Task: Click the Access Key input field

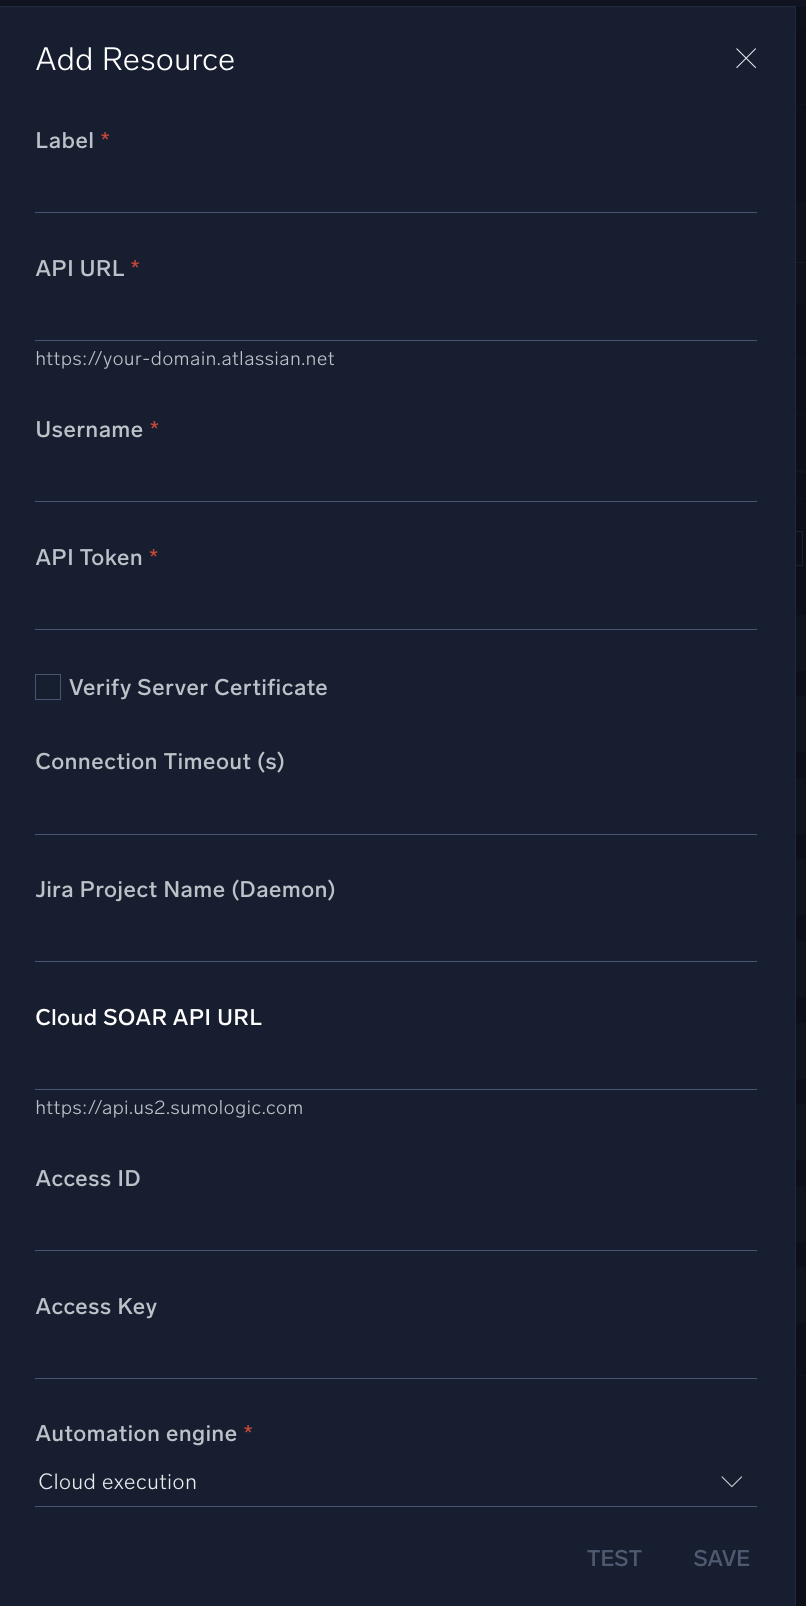Action: 395,1355
